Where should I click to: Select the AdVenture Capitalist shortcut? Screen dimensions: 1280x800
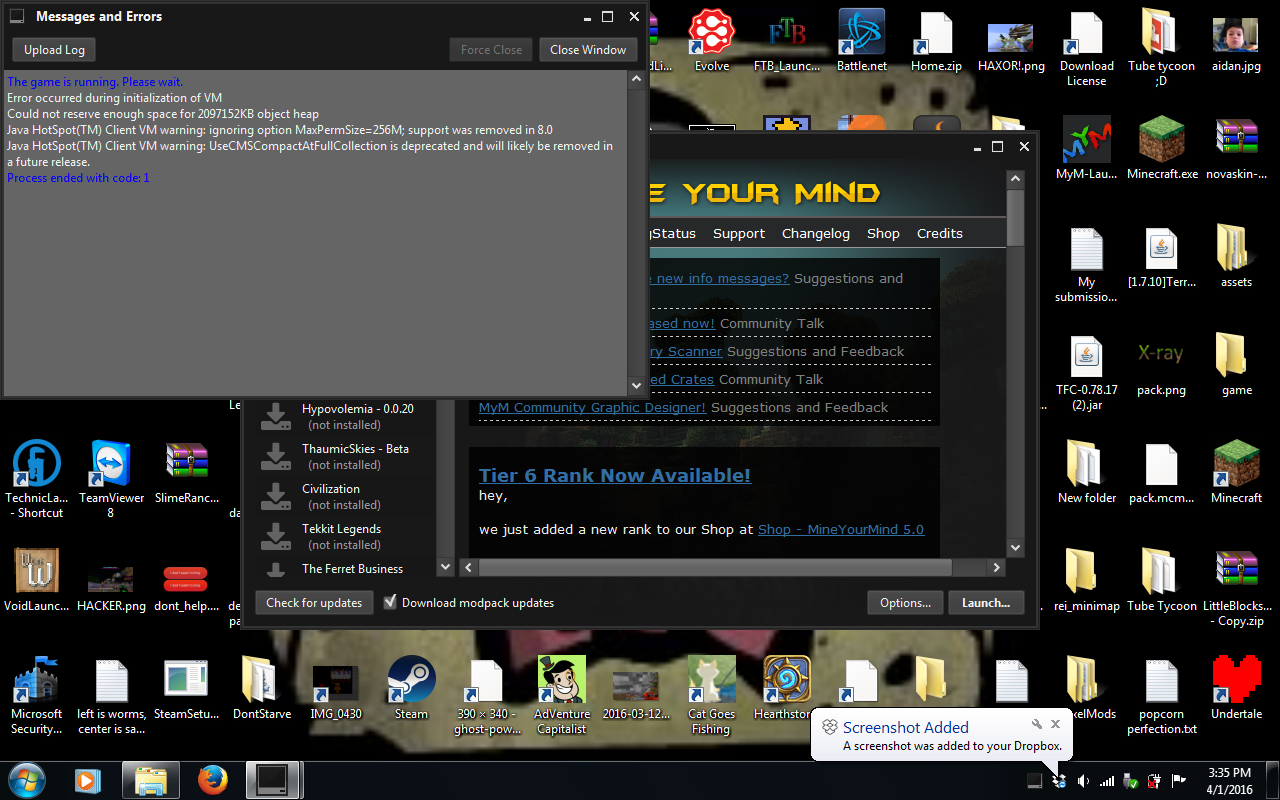point(561,695)
